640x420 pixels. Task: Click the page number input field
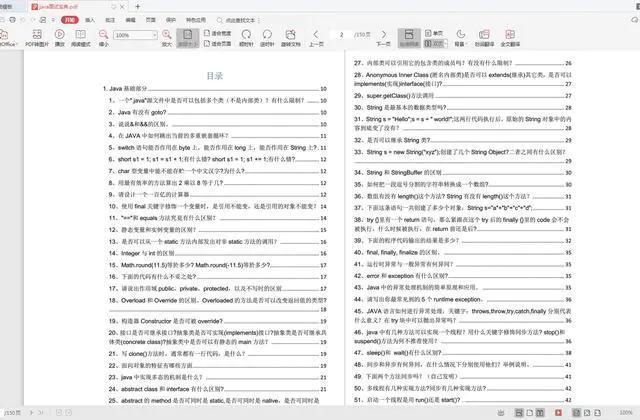[x=341, y=35]
